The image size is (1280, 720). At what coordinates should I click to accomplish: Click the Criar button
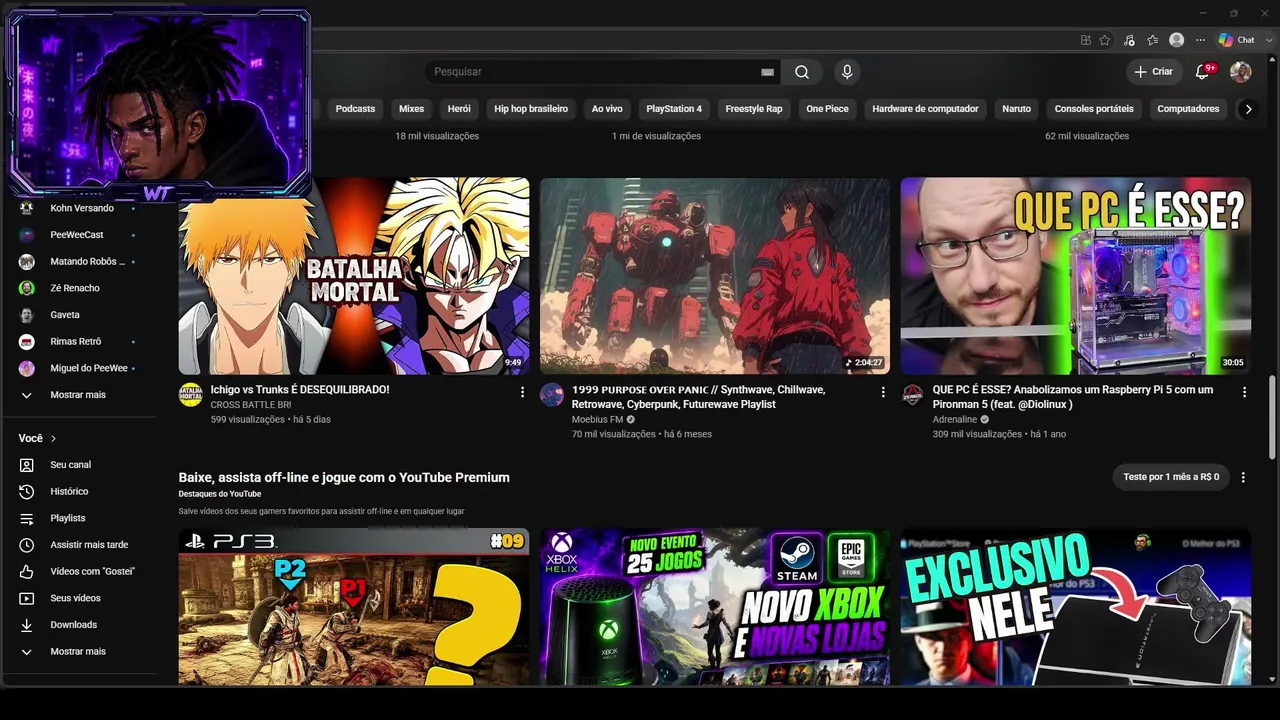[1153, 72]
